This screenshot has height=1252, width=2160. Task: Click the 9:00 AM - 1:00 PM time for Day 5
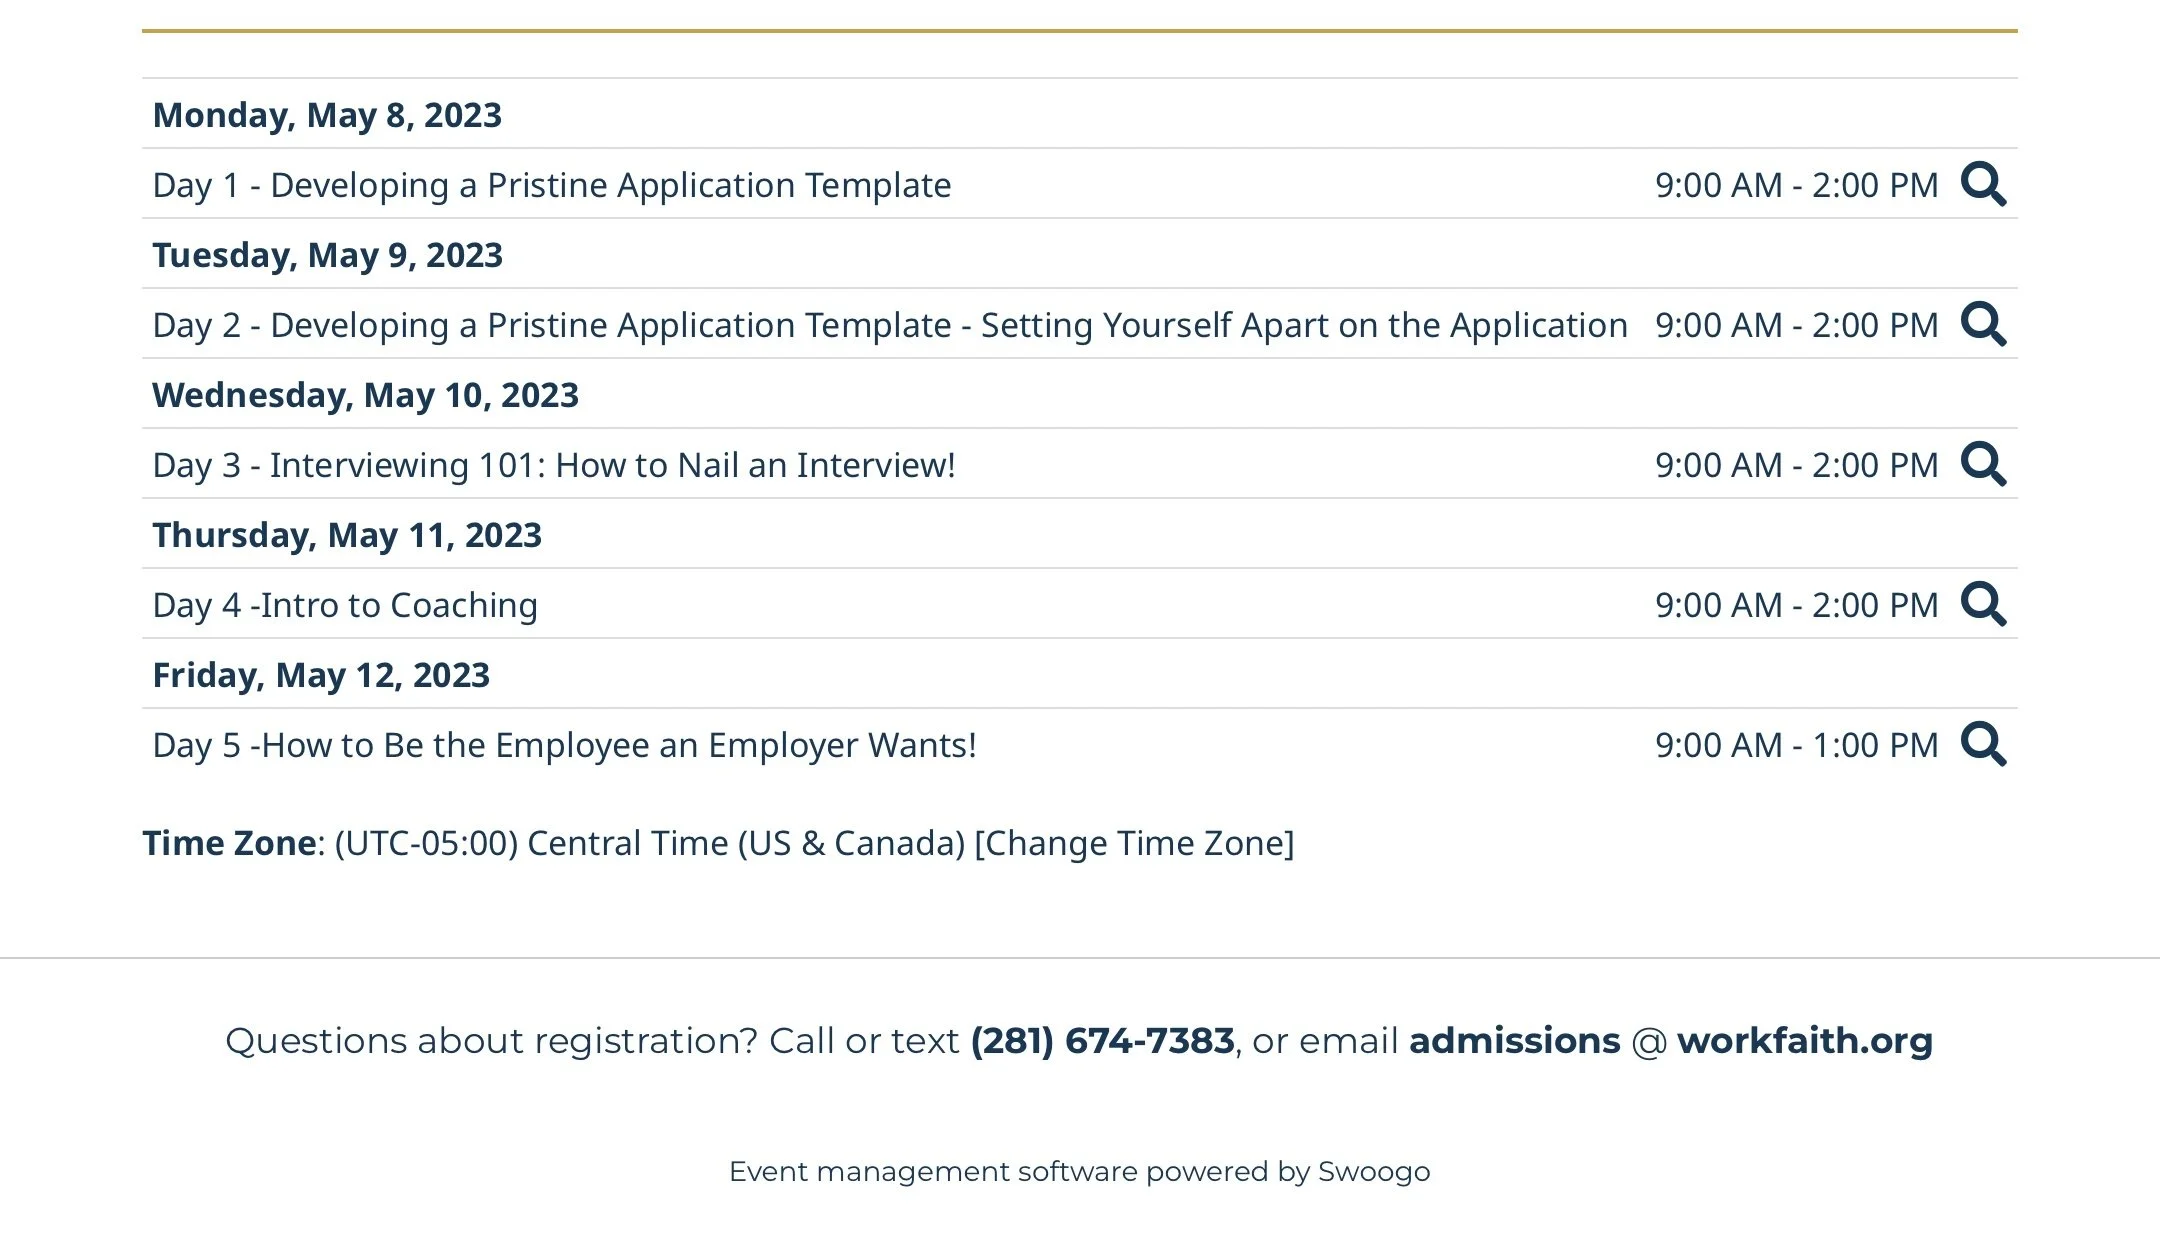[1796, 745]
